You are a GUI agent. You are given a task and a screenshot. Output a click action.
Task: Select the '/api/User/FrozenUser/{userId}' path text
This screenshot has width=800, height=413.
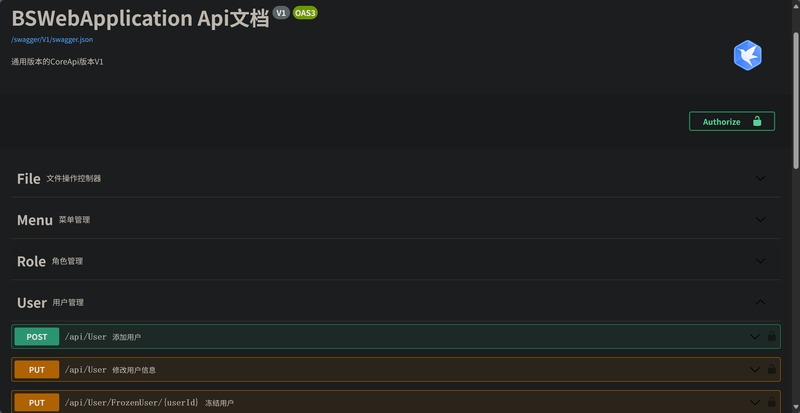[131, 403]
